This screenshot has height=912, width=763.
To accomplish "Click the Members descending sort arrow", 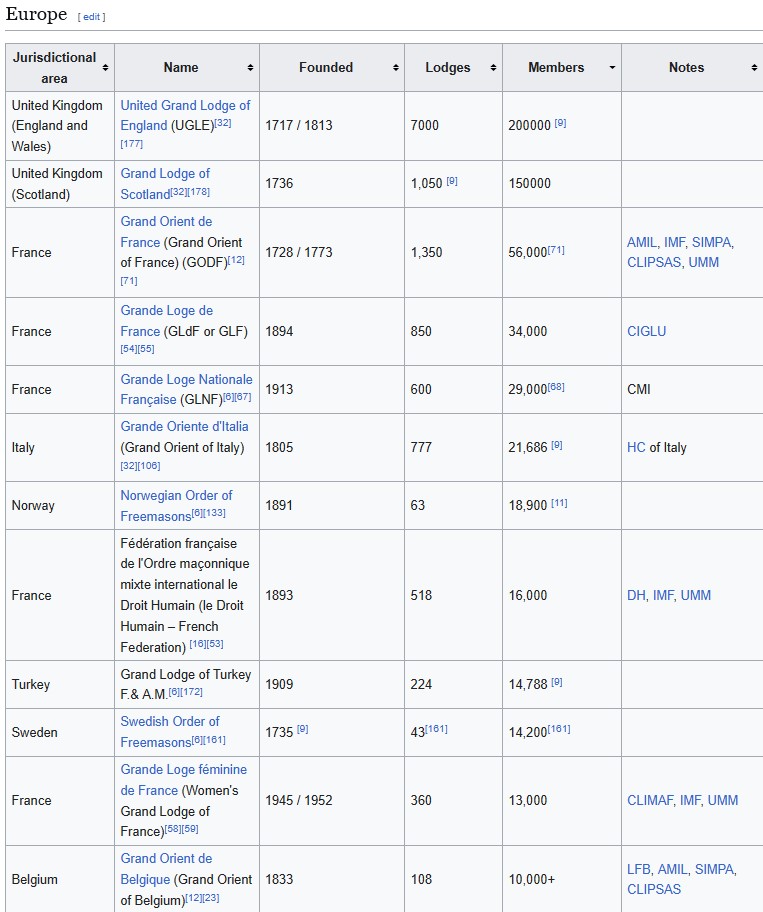I will coord(612,67).
